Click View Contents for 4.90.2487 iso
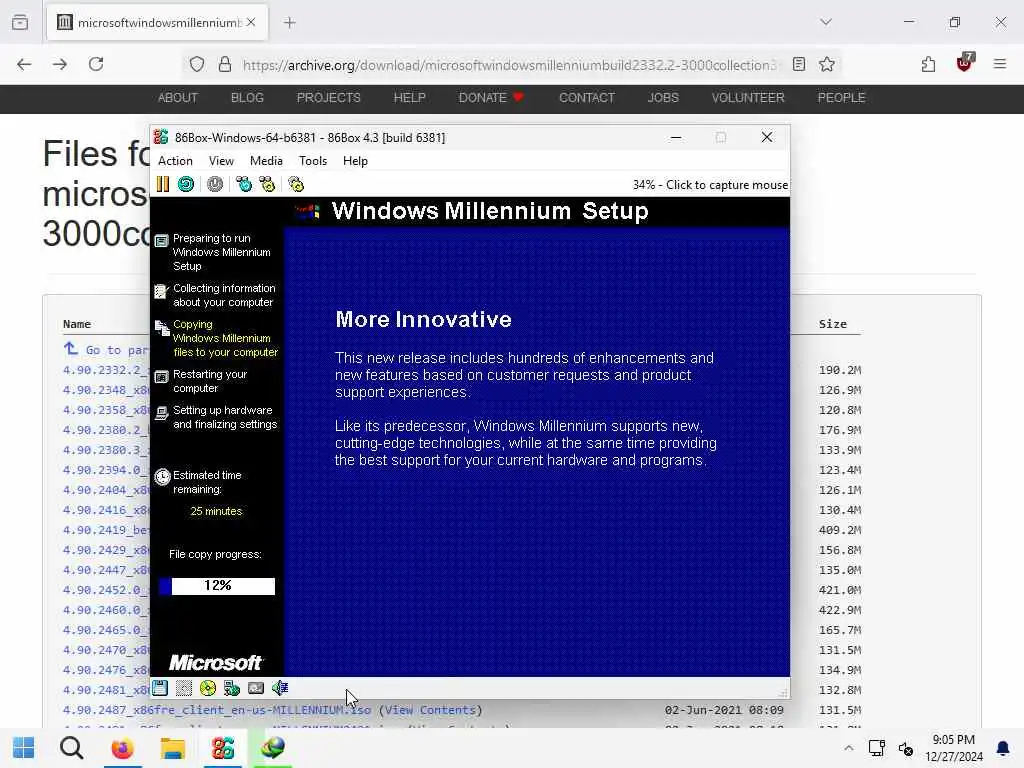 point(430,710)
